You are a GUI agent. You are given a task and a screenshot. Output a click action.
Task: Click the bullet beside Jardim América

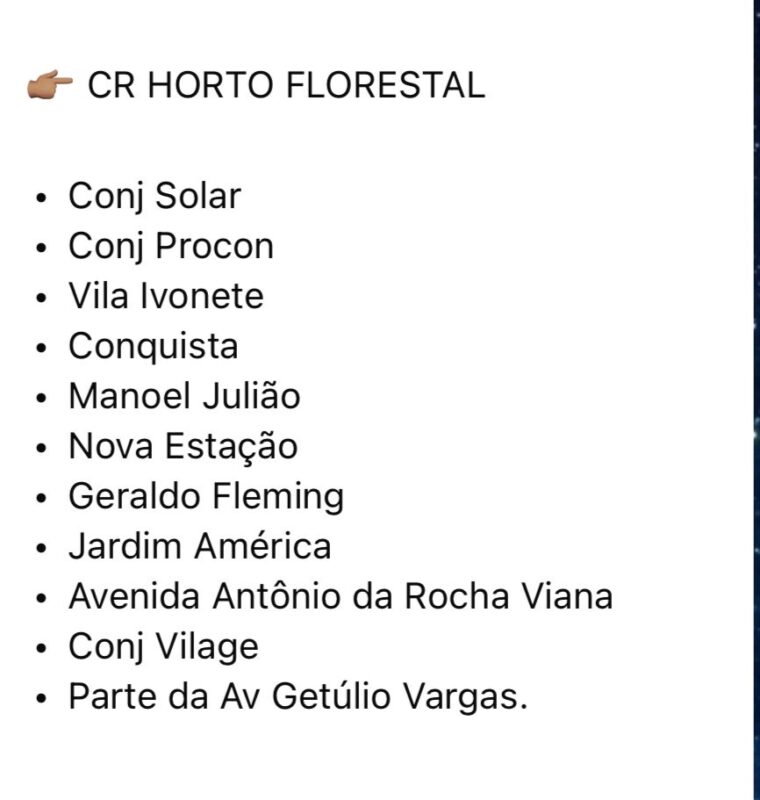pyautogui.click(x=41, y=547)
